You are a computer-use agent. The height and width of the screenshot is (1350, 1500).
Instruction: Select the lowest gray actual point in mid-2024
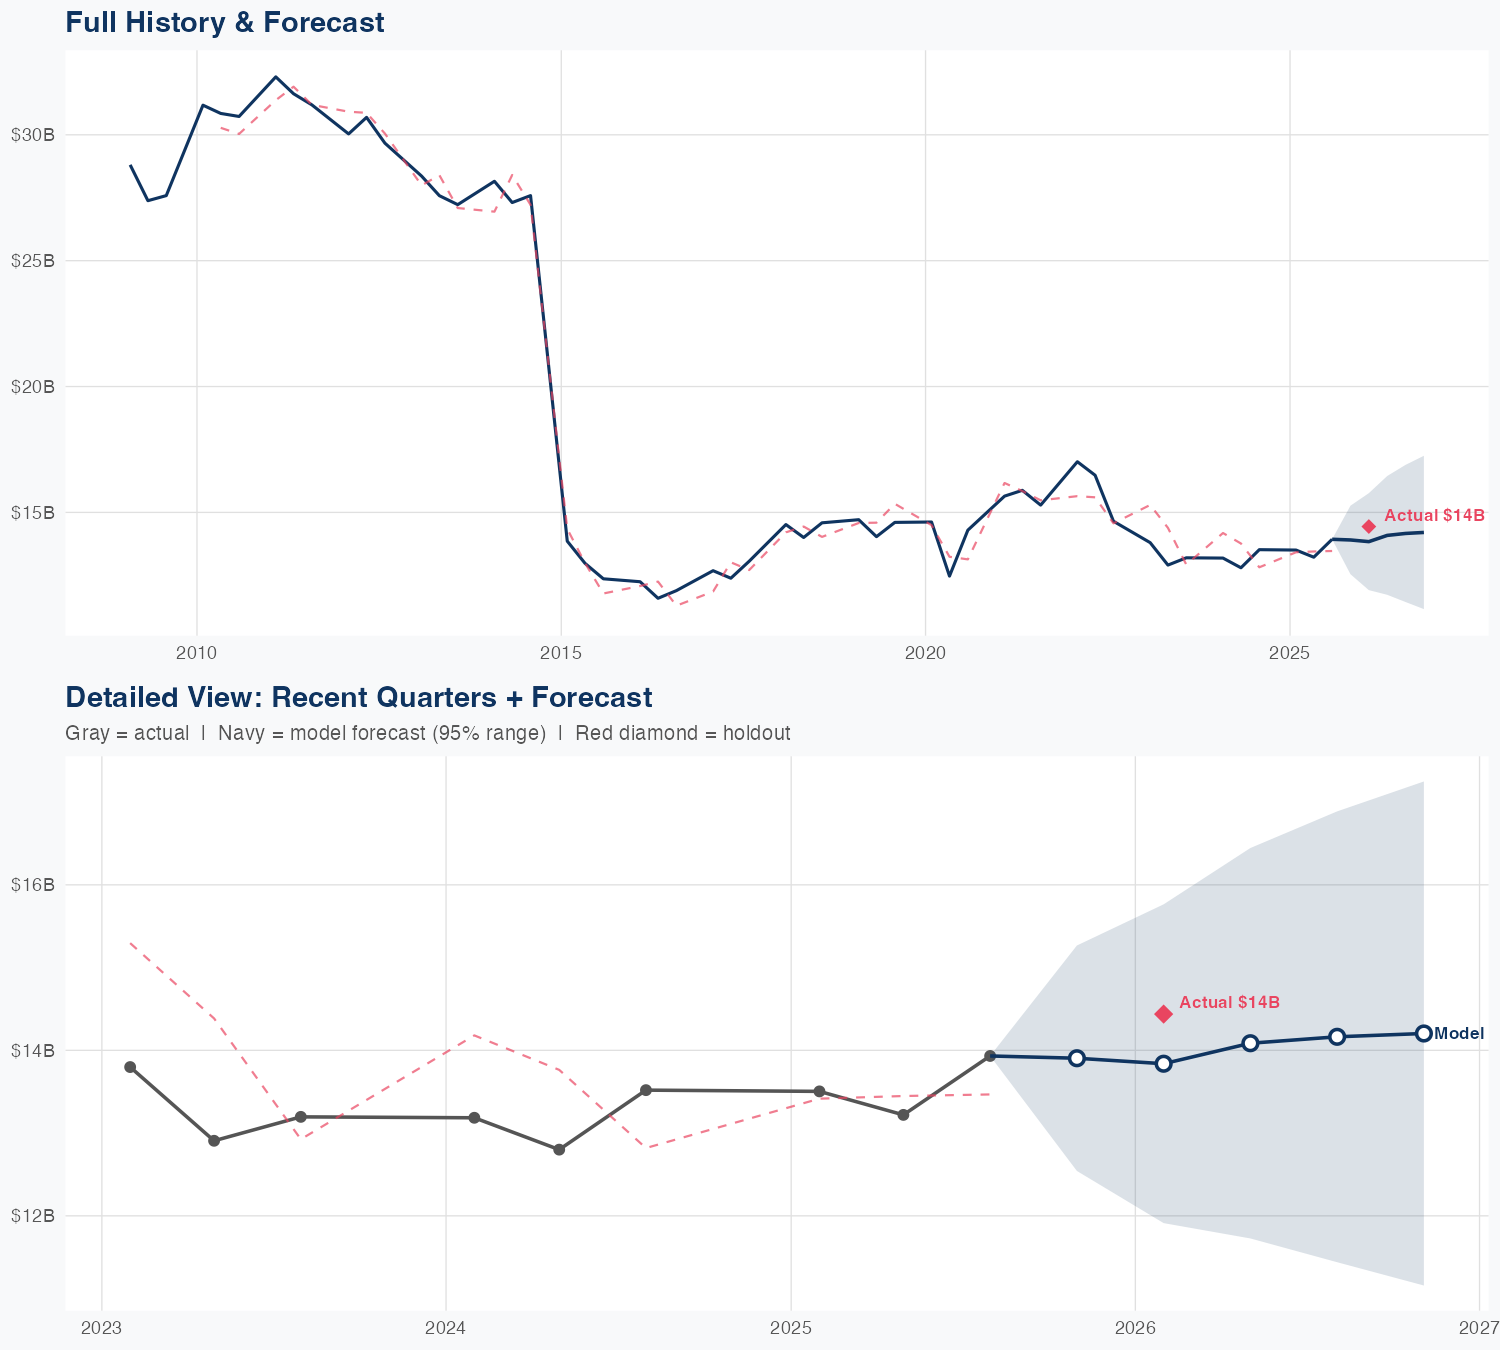[559, 1150]
